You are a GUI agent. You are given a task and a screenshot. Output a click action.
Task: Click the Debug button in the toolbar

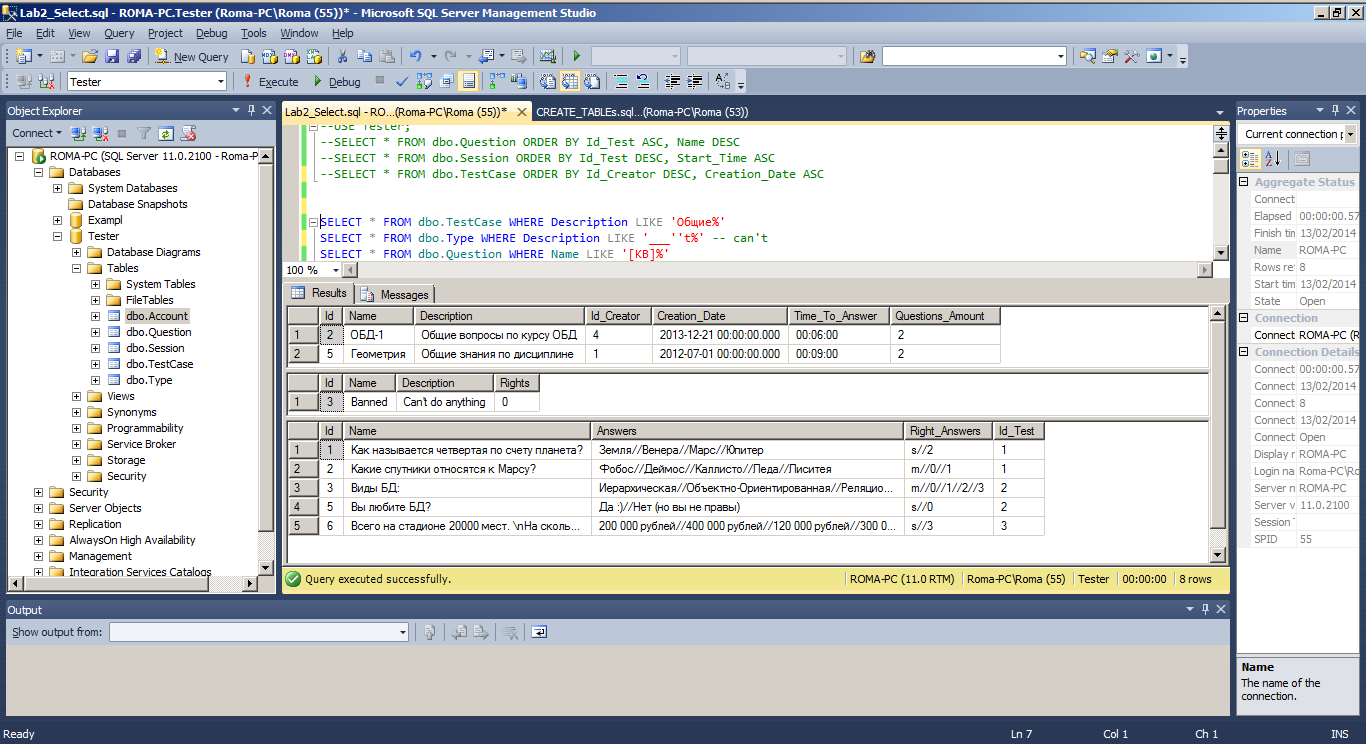coord(336,82)
